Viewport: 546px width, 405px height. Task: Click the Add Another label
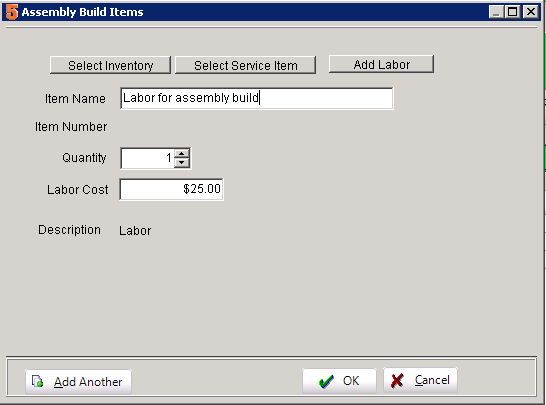[88, 382]
